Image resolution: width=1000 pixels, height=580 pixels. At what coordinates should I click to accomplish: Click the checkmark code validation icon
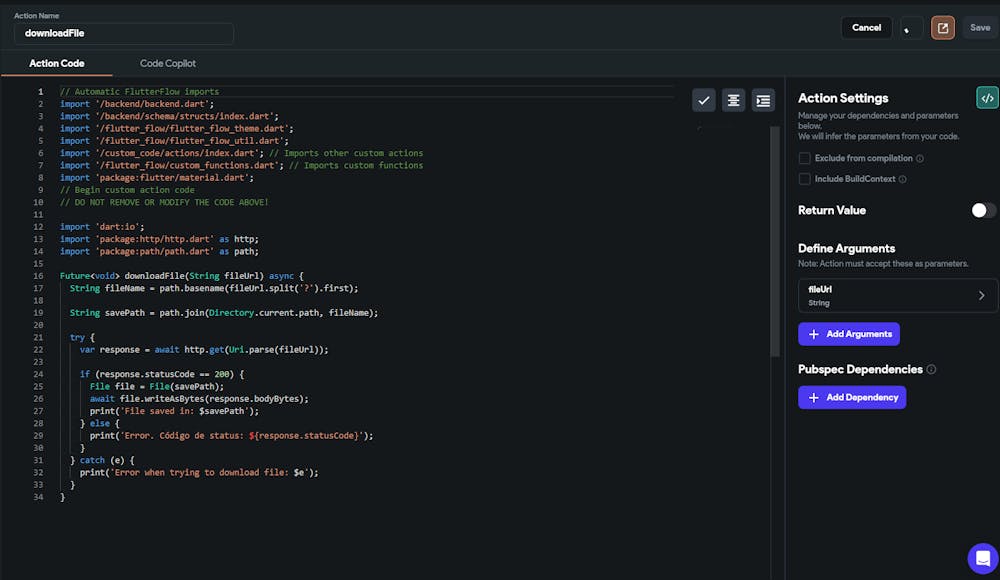[x=704, y=100]
